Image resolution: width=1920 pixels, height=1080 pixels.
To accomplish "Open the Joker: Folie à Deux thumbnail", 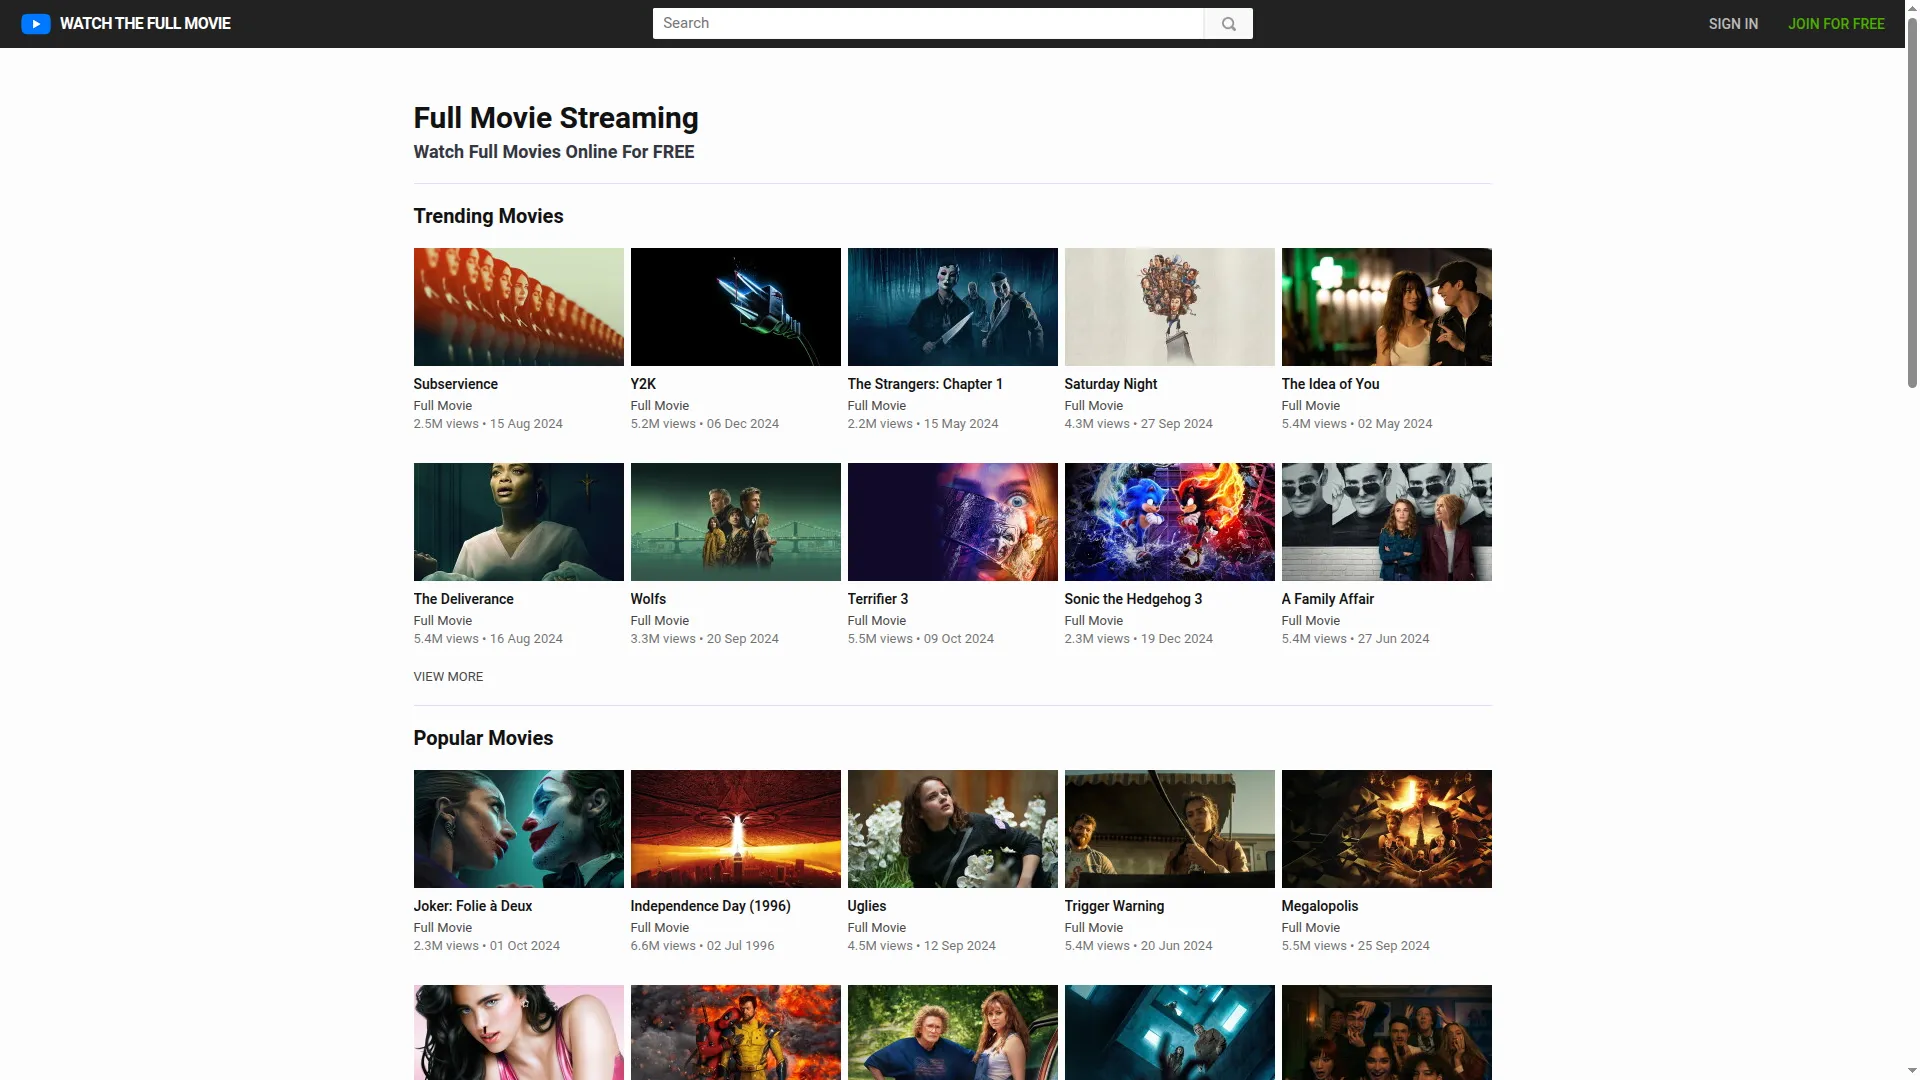I will 518,829.
